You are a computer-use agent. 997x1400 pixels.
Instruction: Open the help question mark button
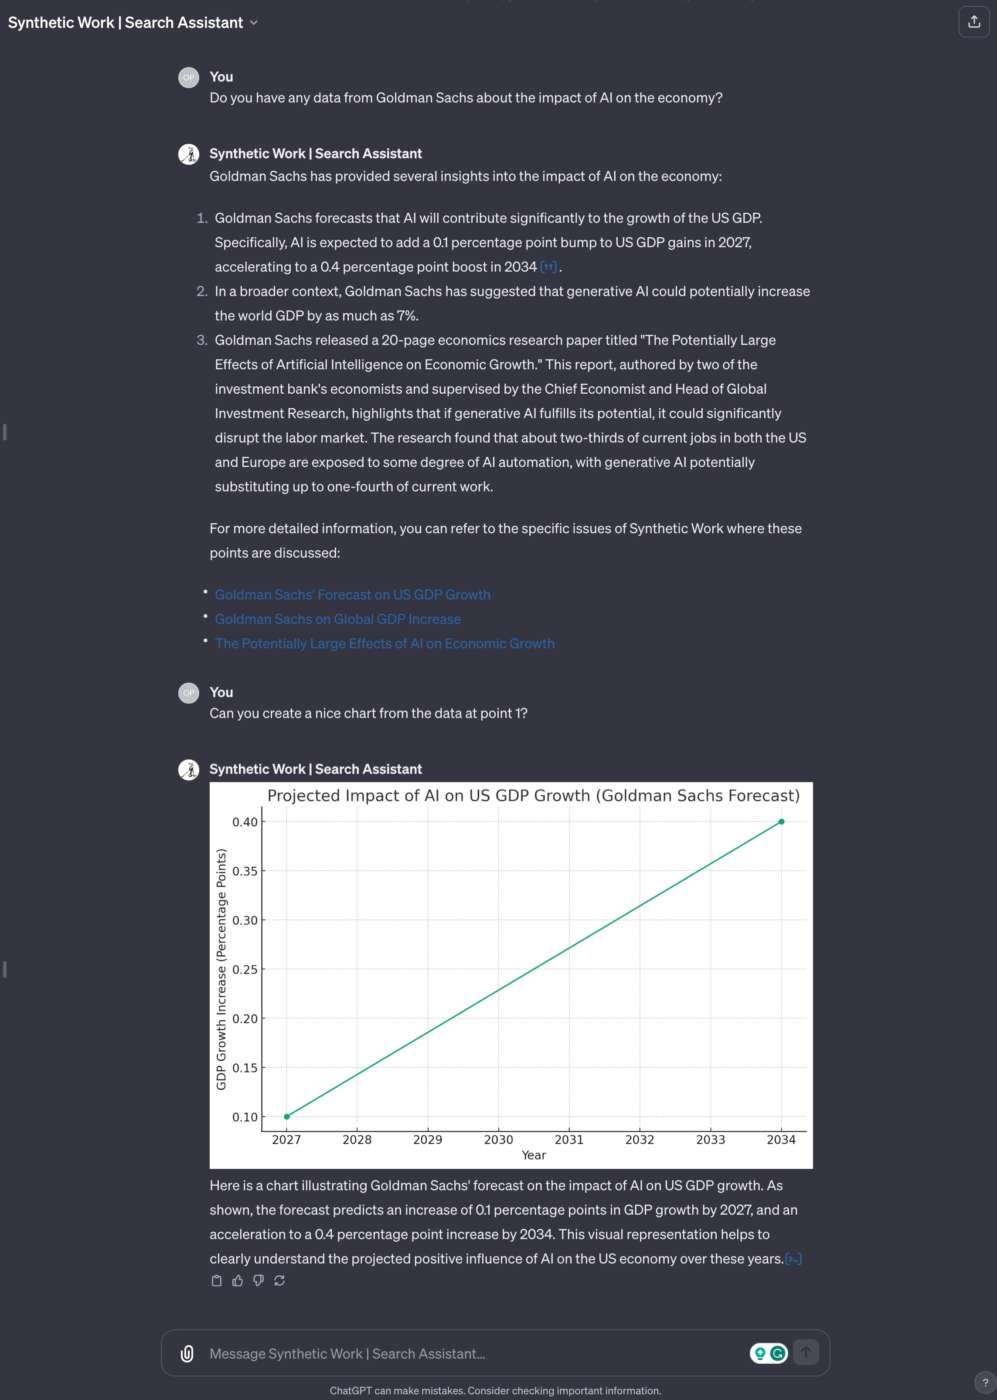tap(984, 1383)
